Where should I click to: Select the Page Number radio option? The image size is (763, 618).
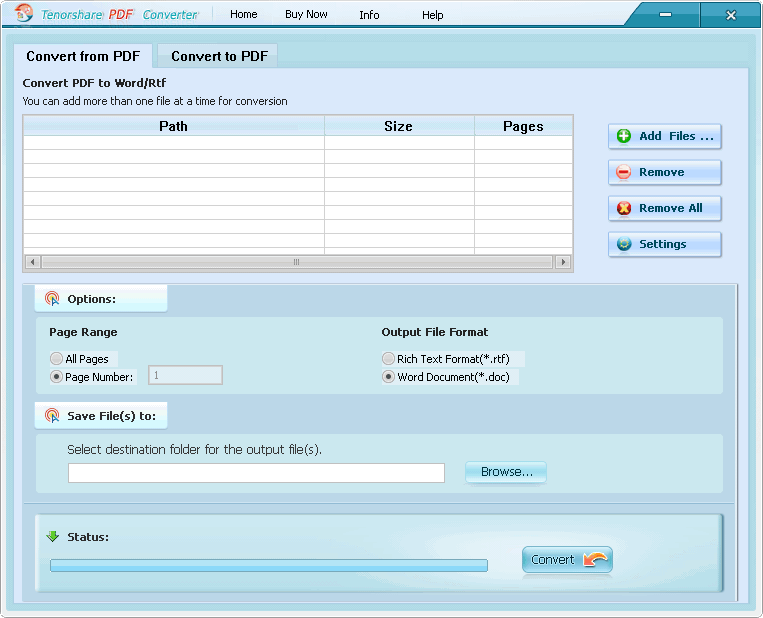56,377
